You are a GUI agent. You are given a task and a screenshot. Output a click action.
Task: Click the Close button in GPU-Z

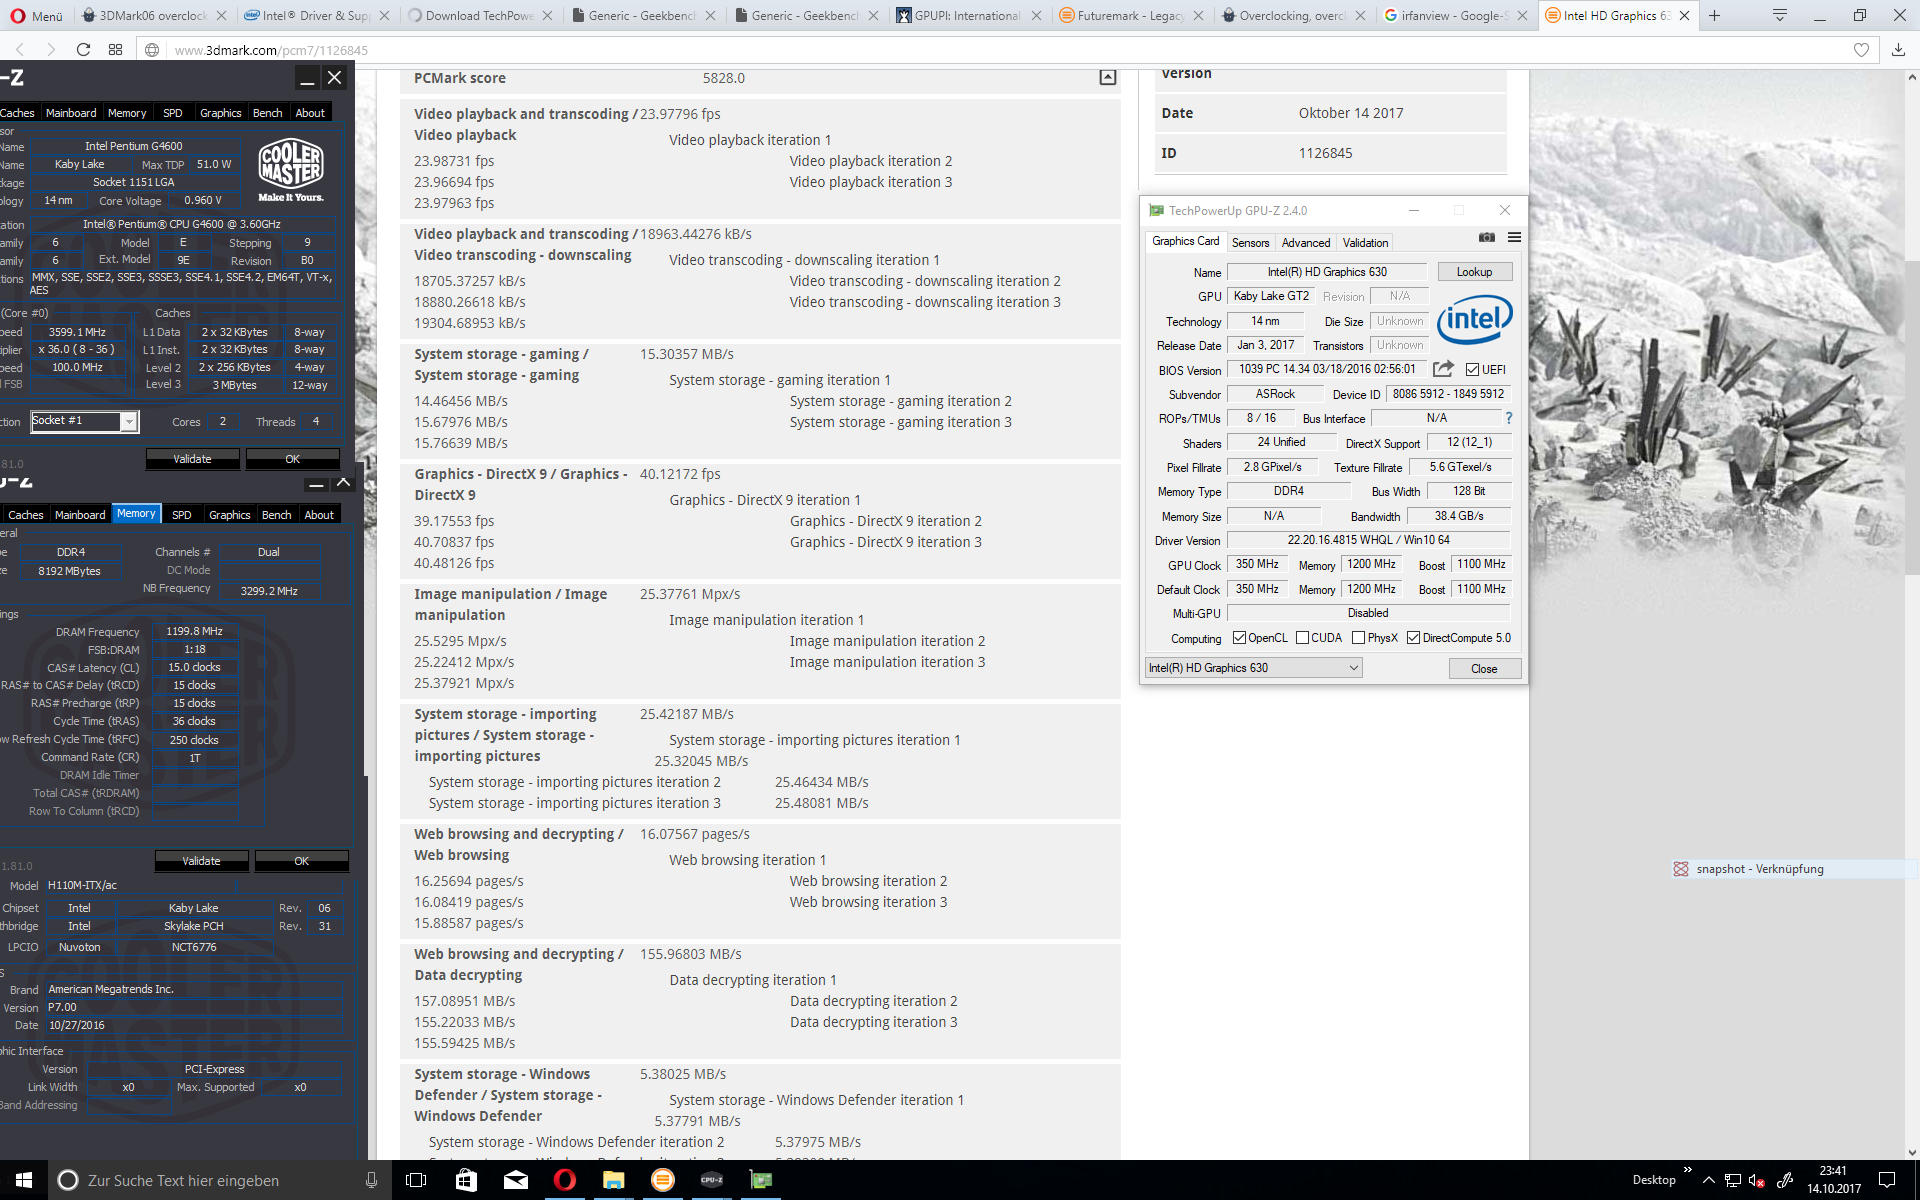[x=1484, y=669]
